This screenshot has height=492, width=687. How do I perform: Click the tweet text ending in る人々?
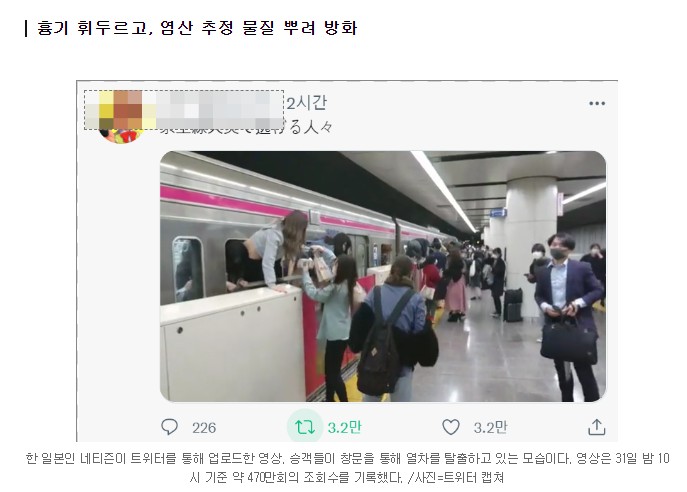[x=245, y=127]
